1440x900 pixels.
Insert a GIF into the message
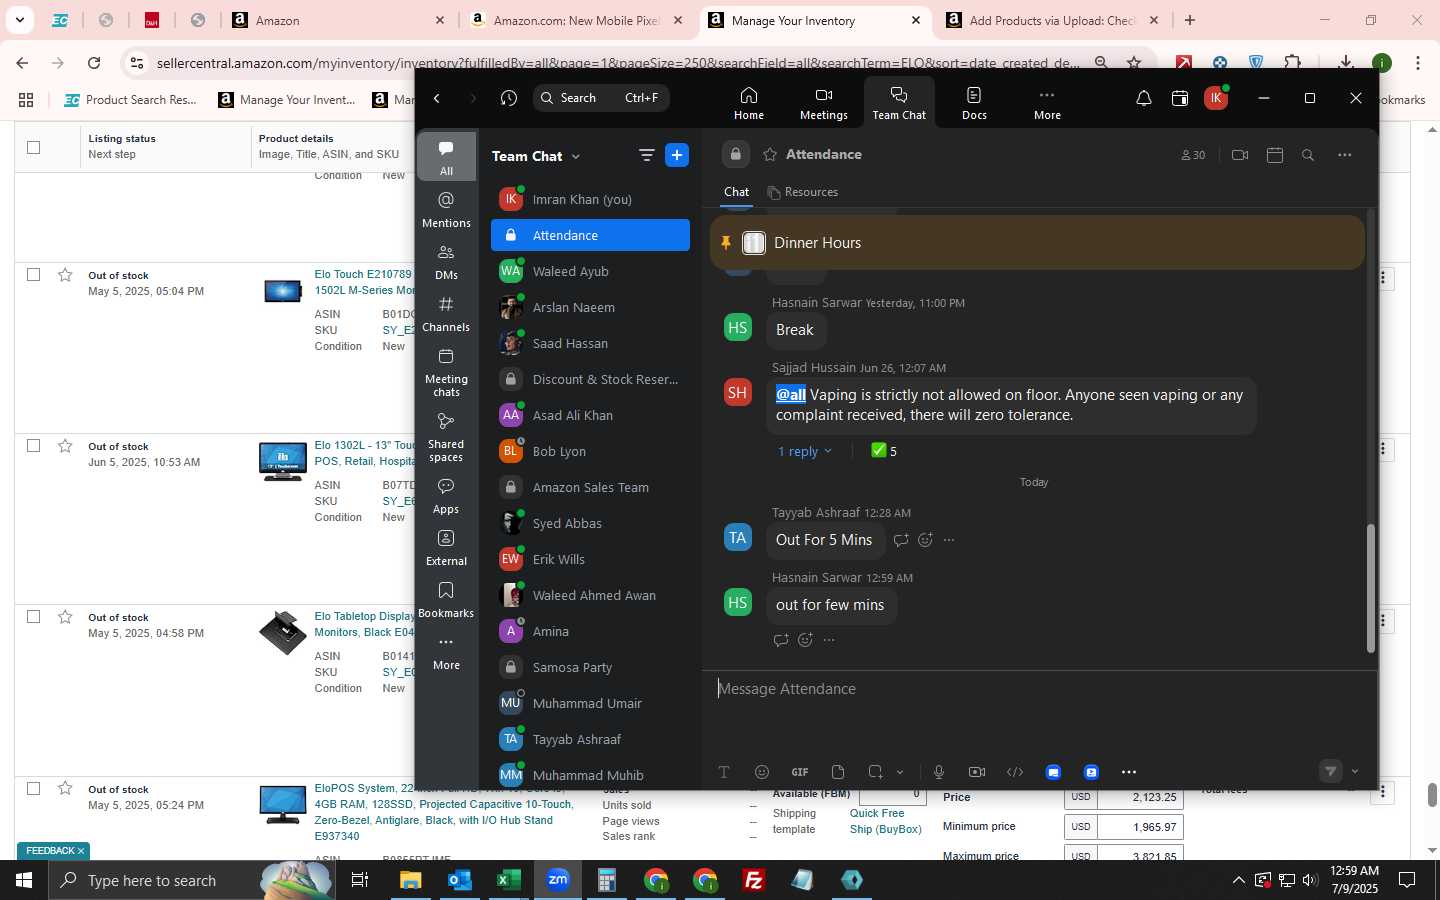coord(800,772)
